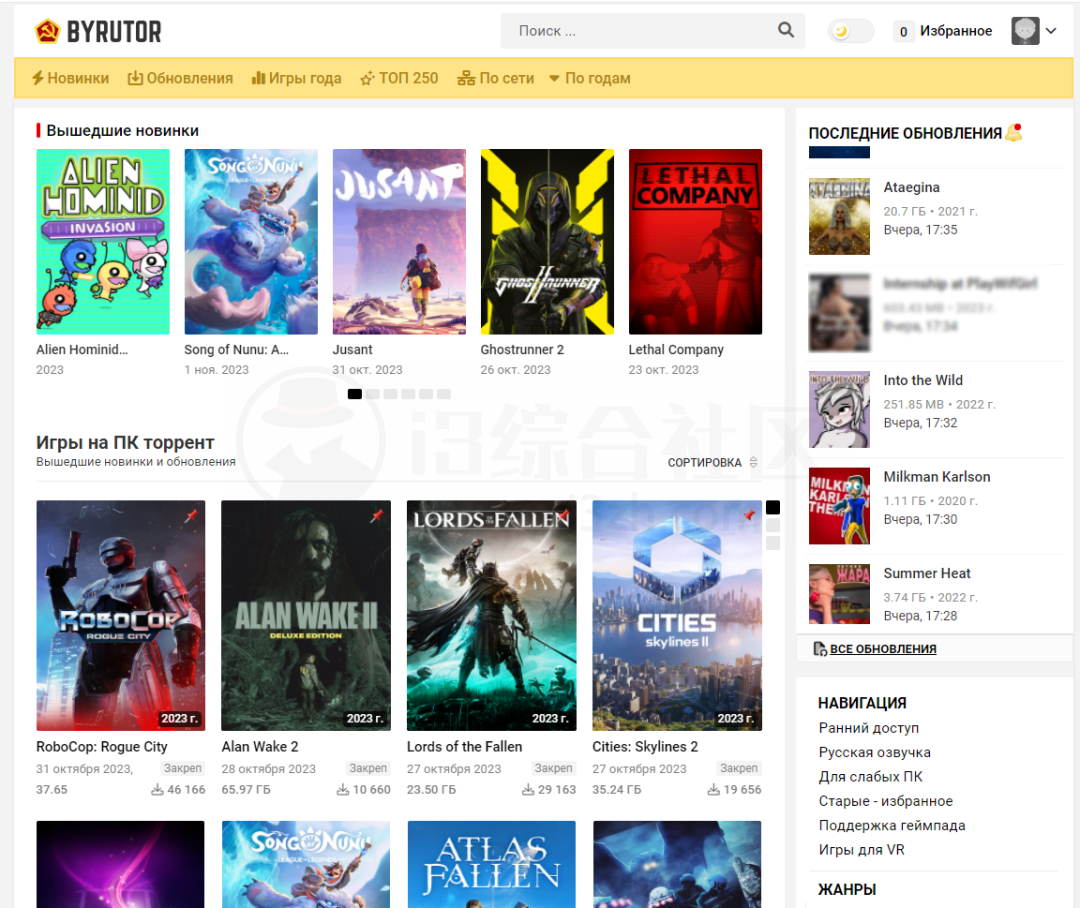Image resolution: width=1080 pixels, height=908 pixels.
Task: Click the search magnifier icon
Action: [x=786, y=30]
